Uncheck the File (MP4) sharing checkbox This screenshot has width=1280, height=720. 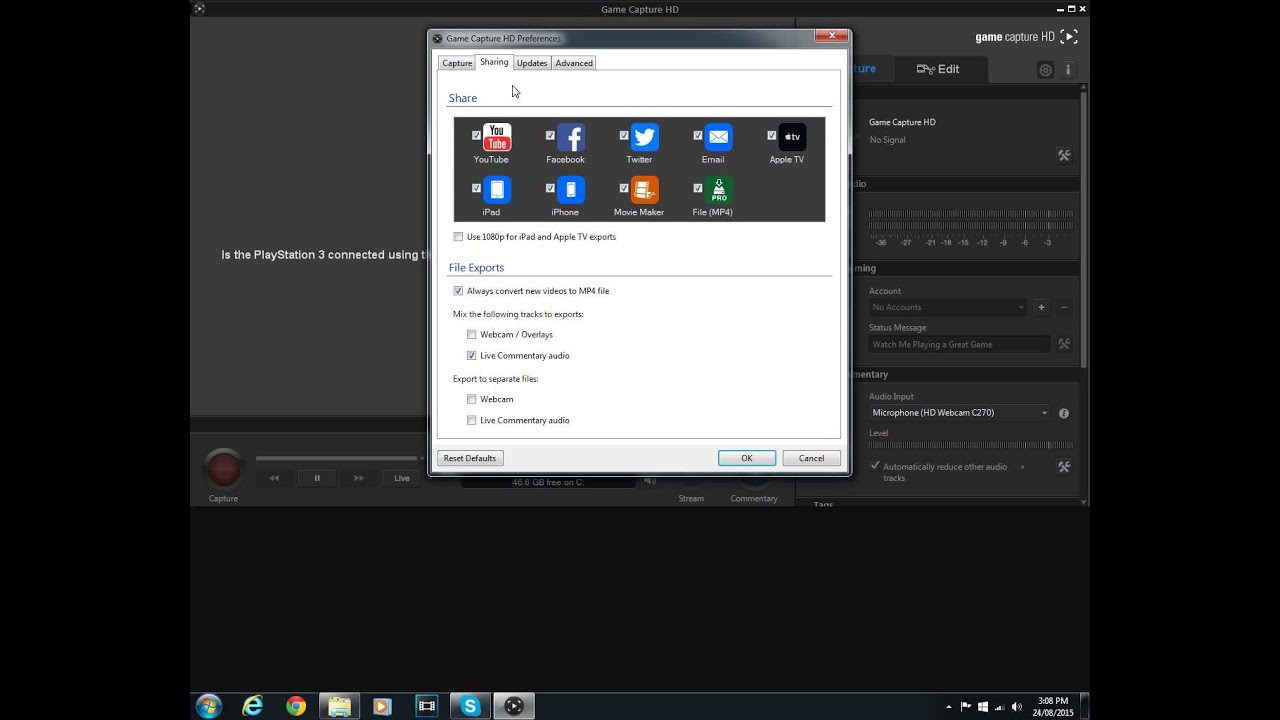[698, 187]
